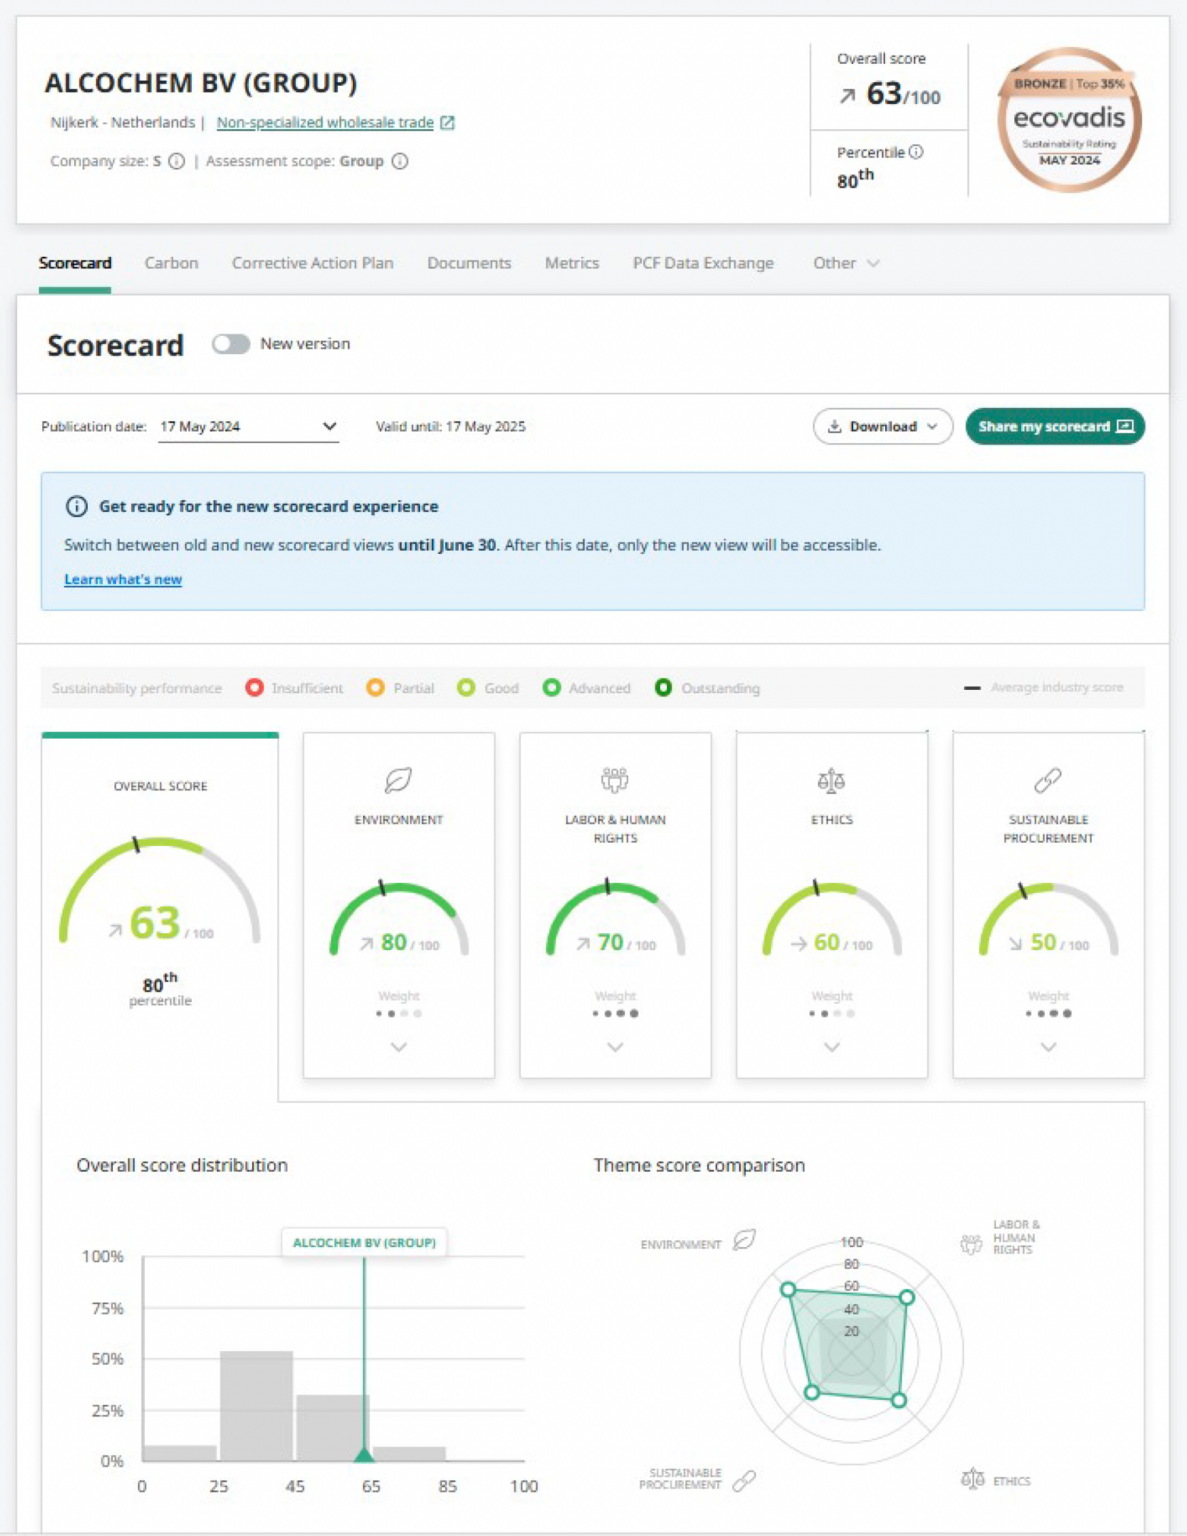Switch to the Carbon tab
Screen dimensions: 1187x1536
coord(171,263)
